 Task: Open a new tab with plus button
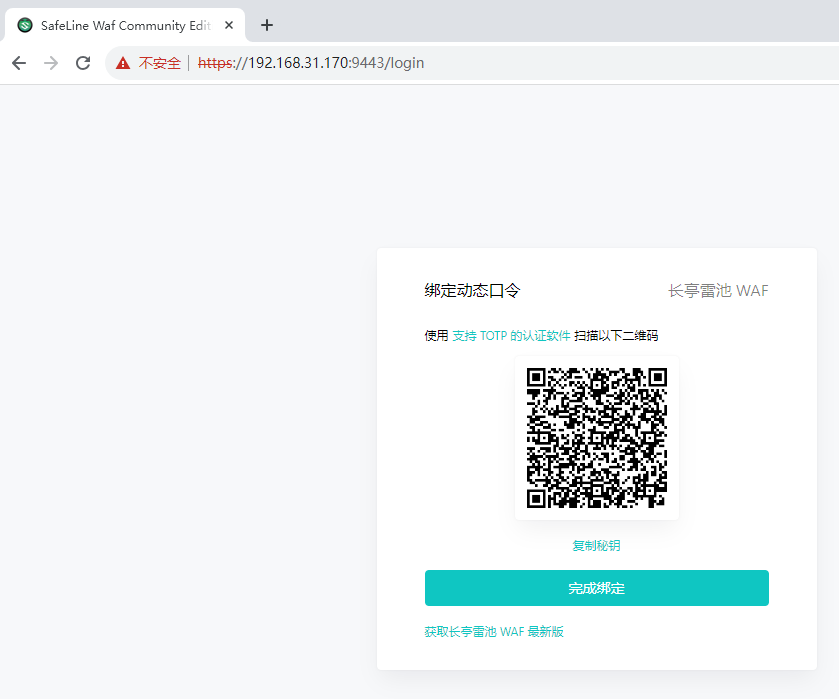pyautogui.click(x=266, y=25)
